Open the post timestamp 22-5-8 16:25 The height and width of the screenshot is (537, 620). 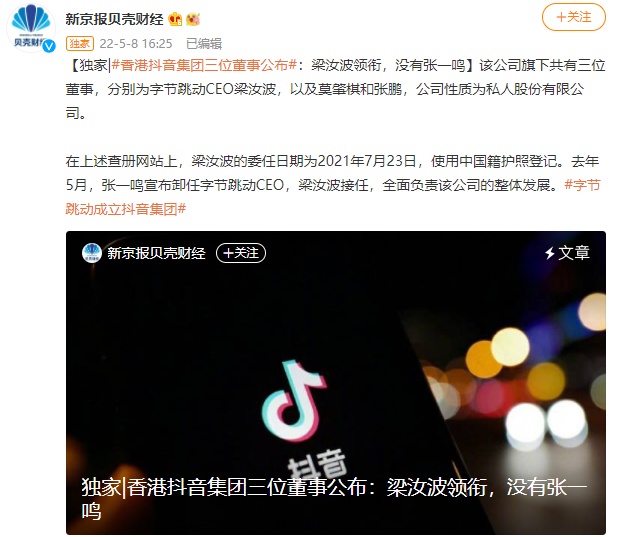coord(136,43)
